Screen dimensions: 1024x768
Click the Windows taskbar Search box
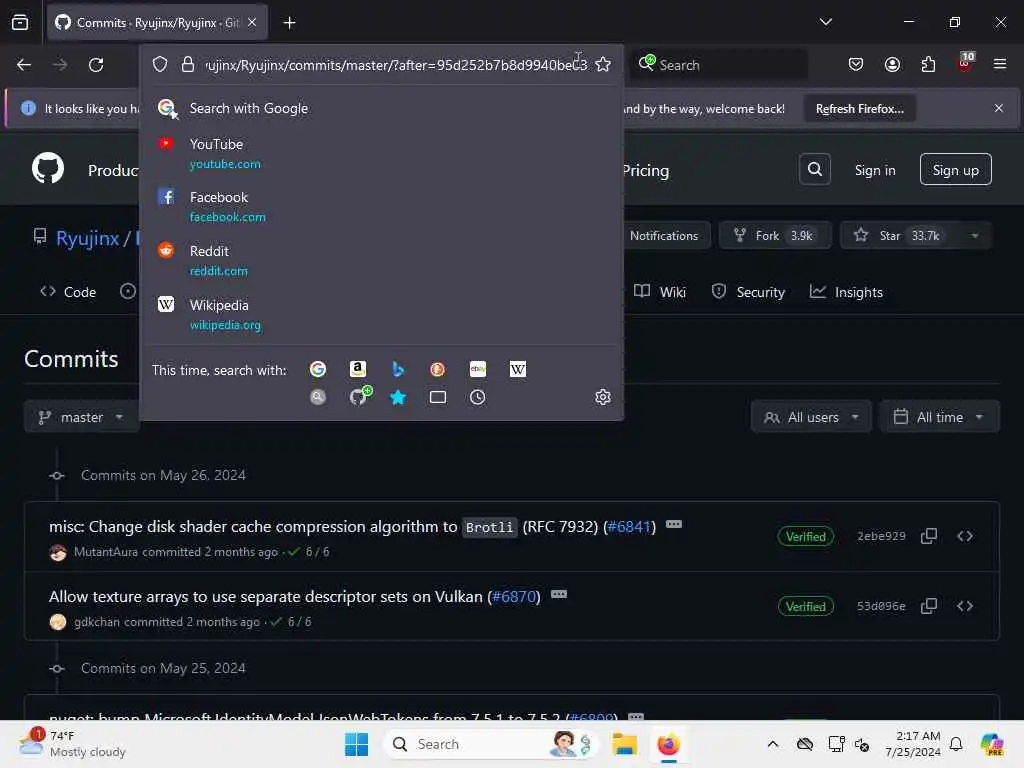click(490, 744)
